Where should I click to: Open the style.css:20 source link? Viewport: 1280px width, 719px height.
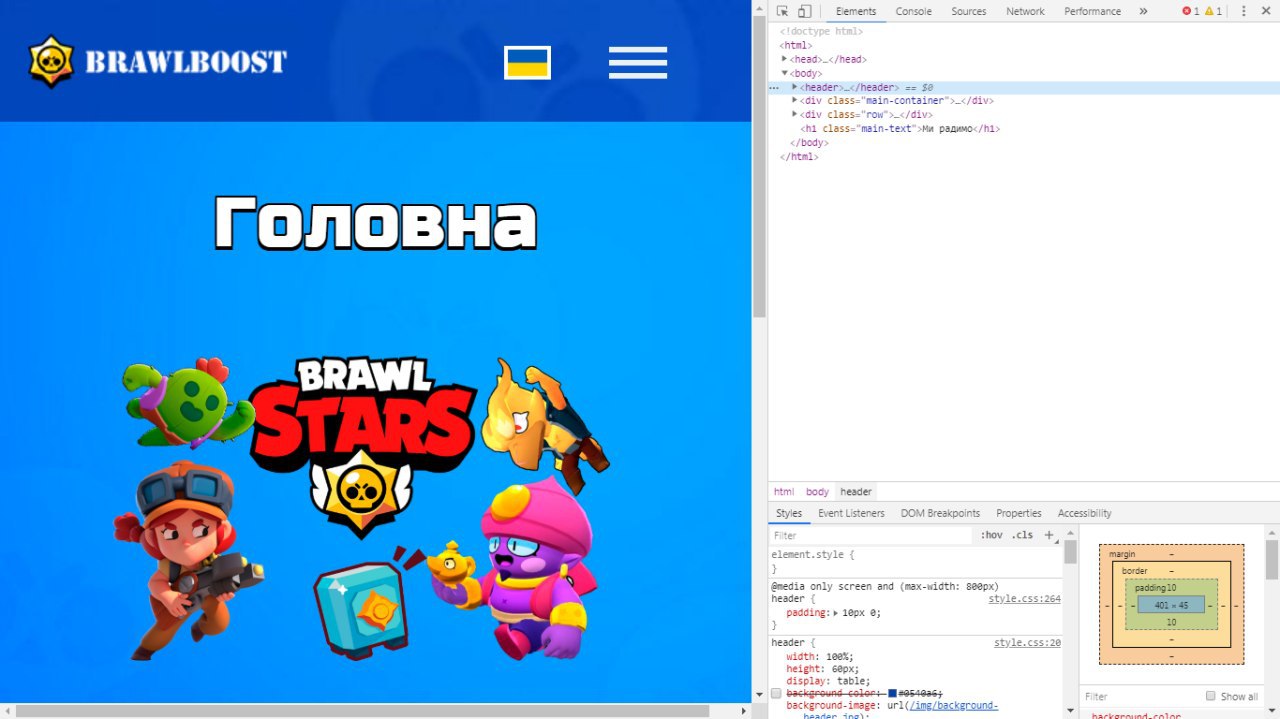point(1027,643)
